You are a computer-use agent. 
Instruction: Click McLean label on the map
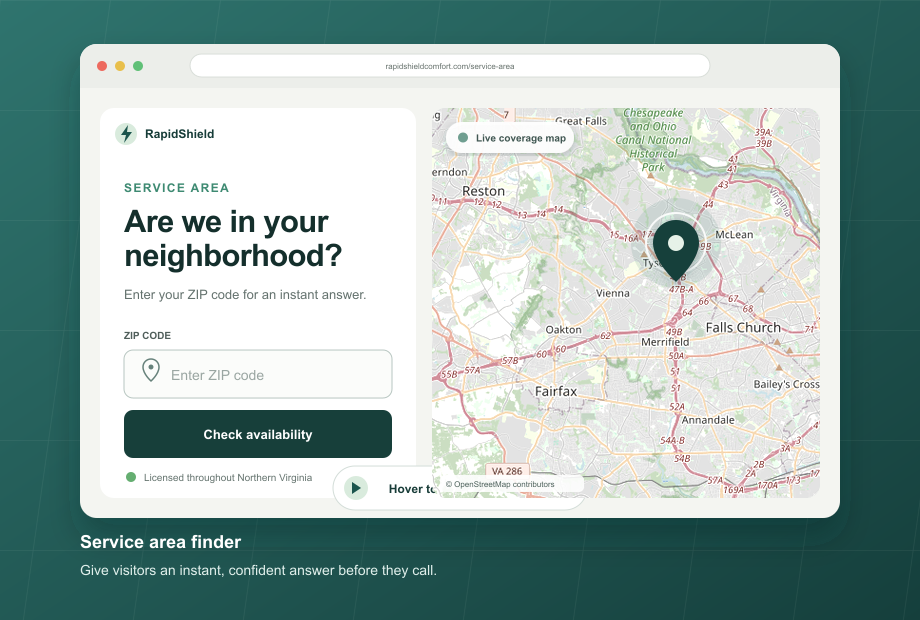pyautogui.click(x=734, y=235)
